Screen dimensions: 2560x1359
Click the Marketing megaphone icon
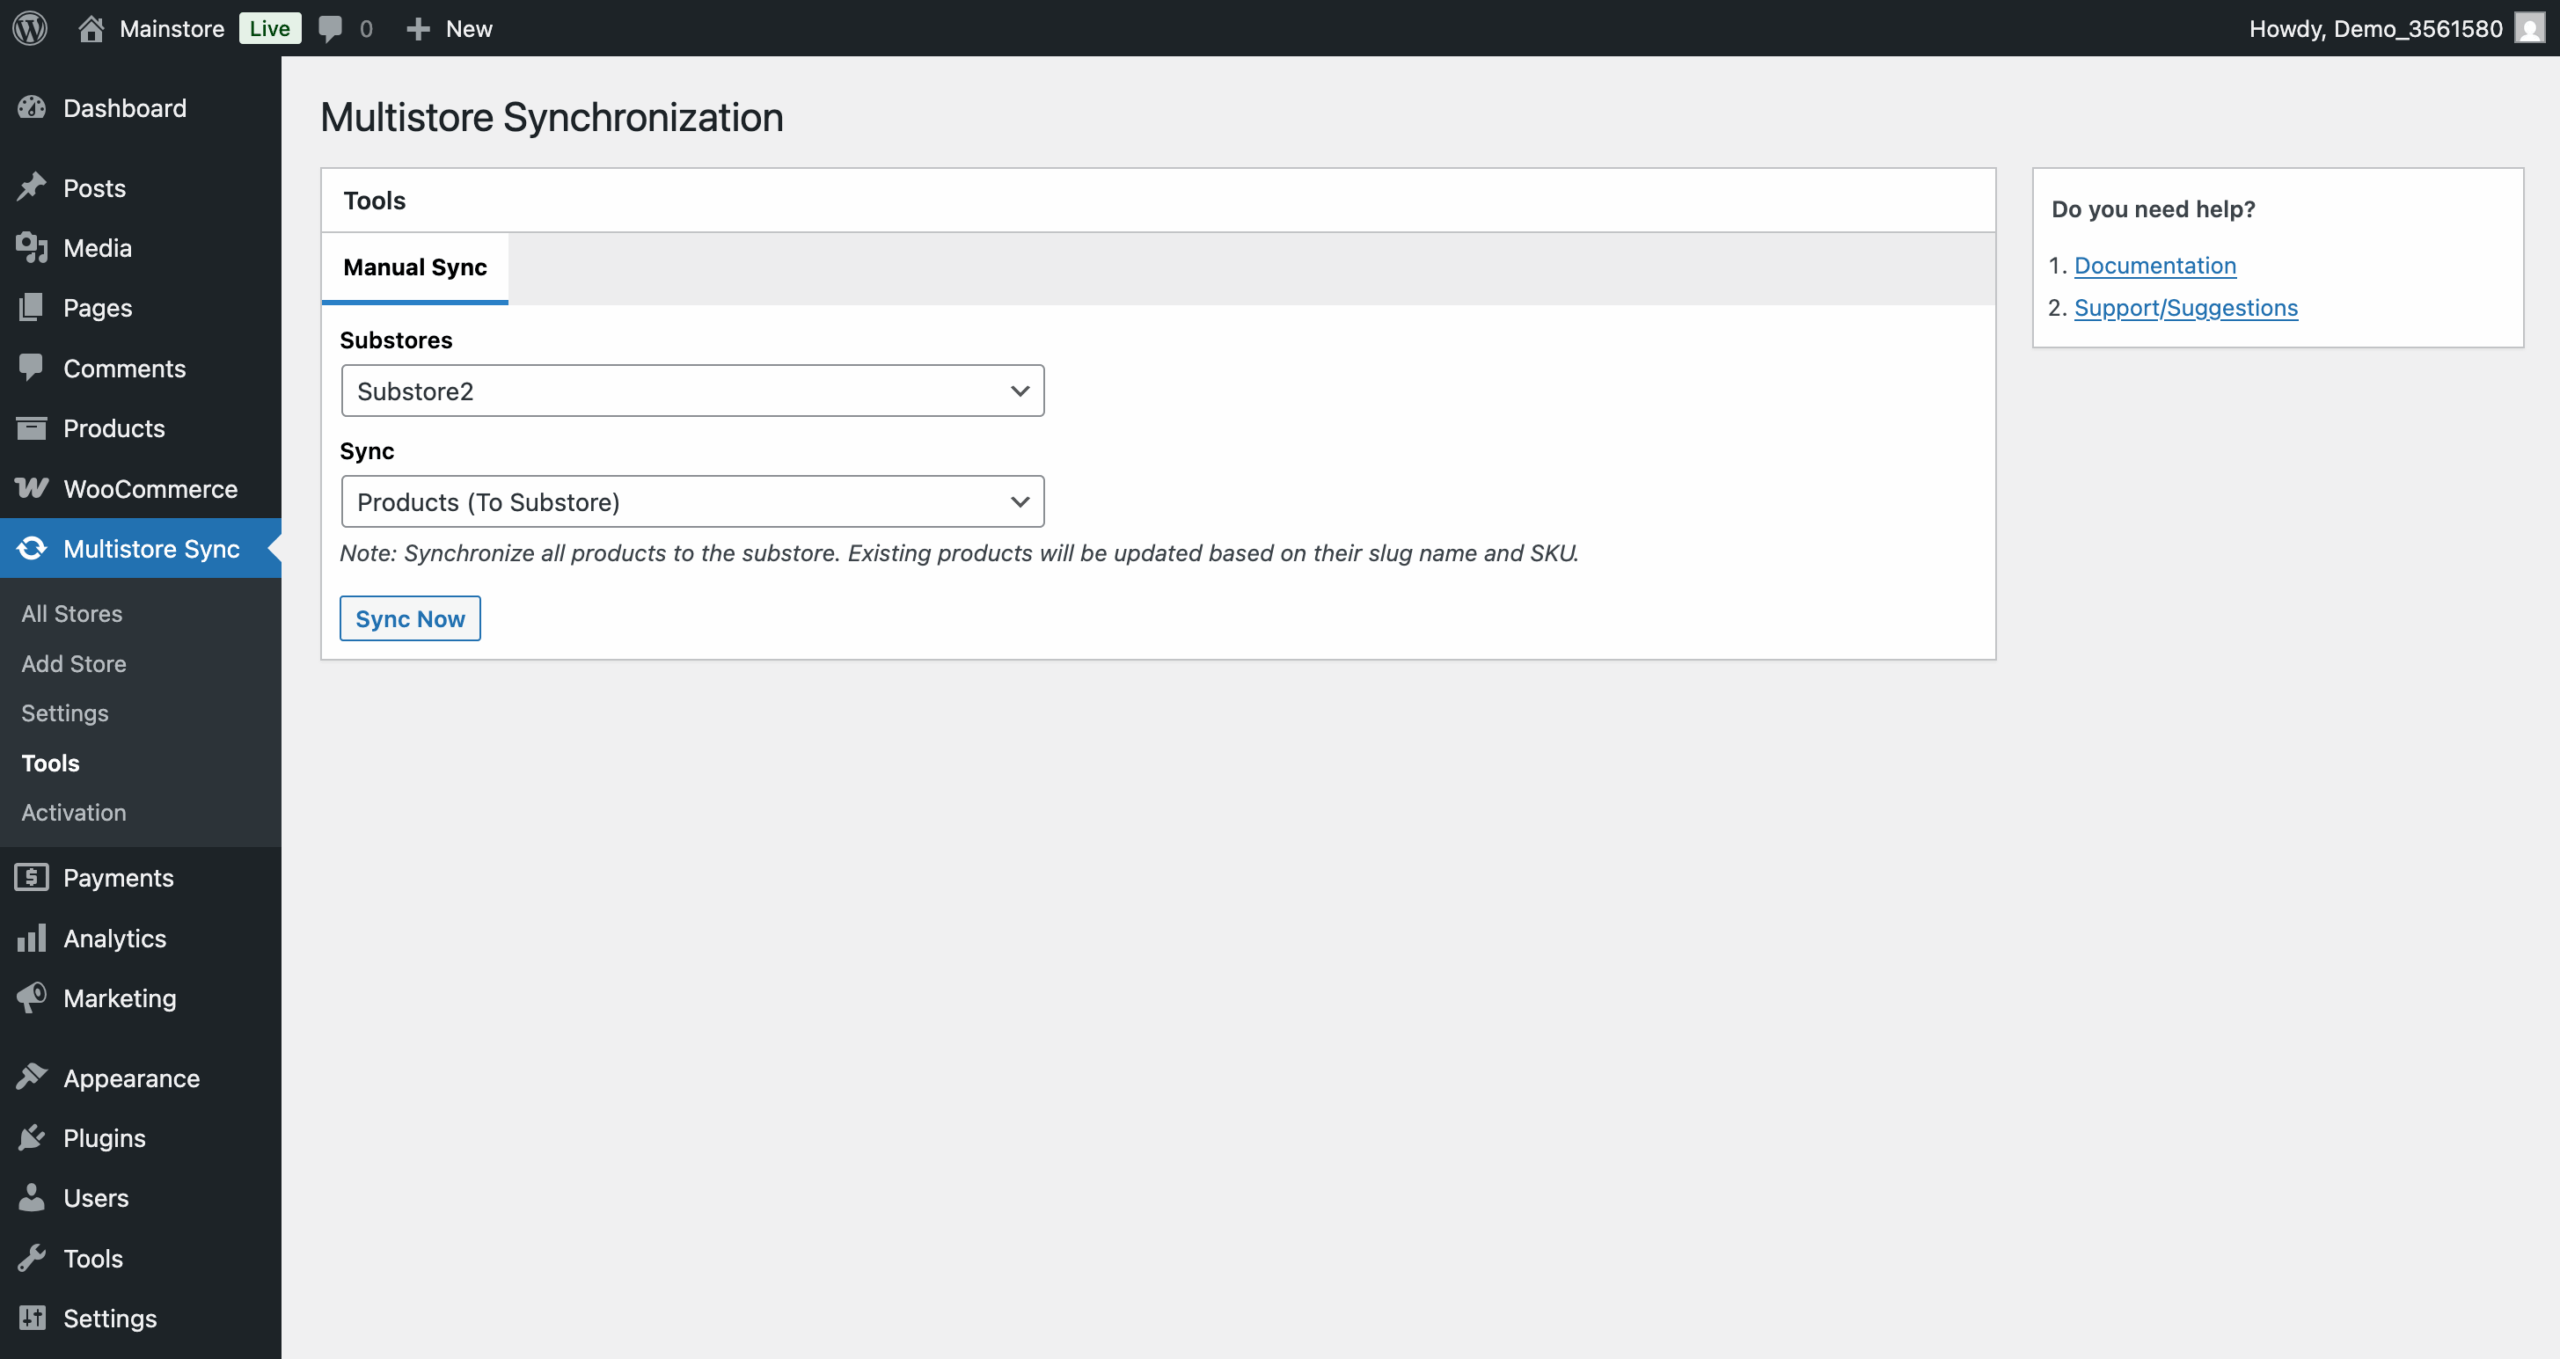click(x=32, y=998)
